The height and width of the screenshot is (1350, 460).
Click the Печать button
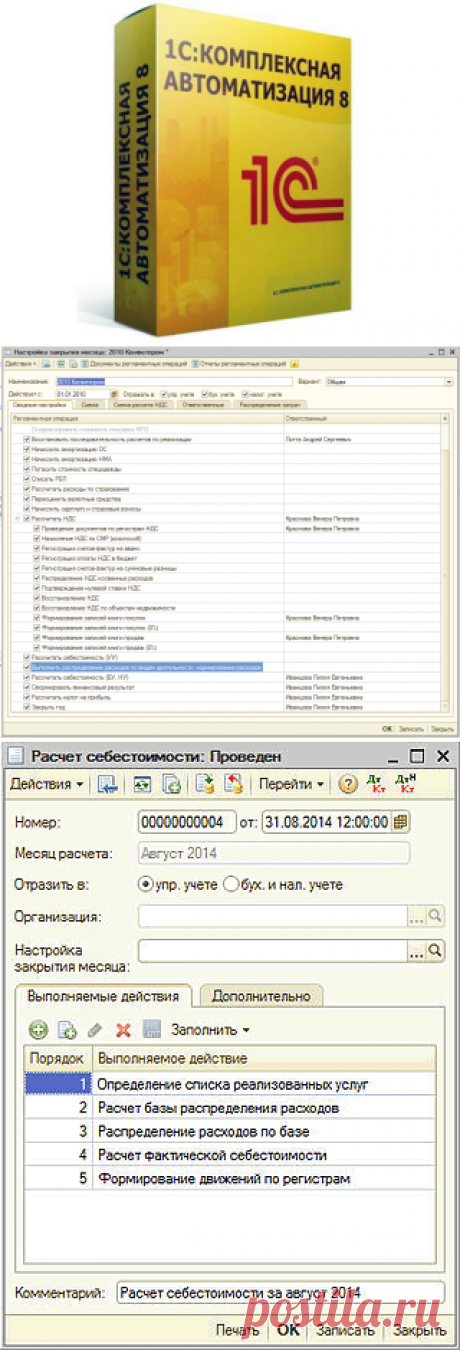point(239,1330)
